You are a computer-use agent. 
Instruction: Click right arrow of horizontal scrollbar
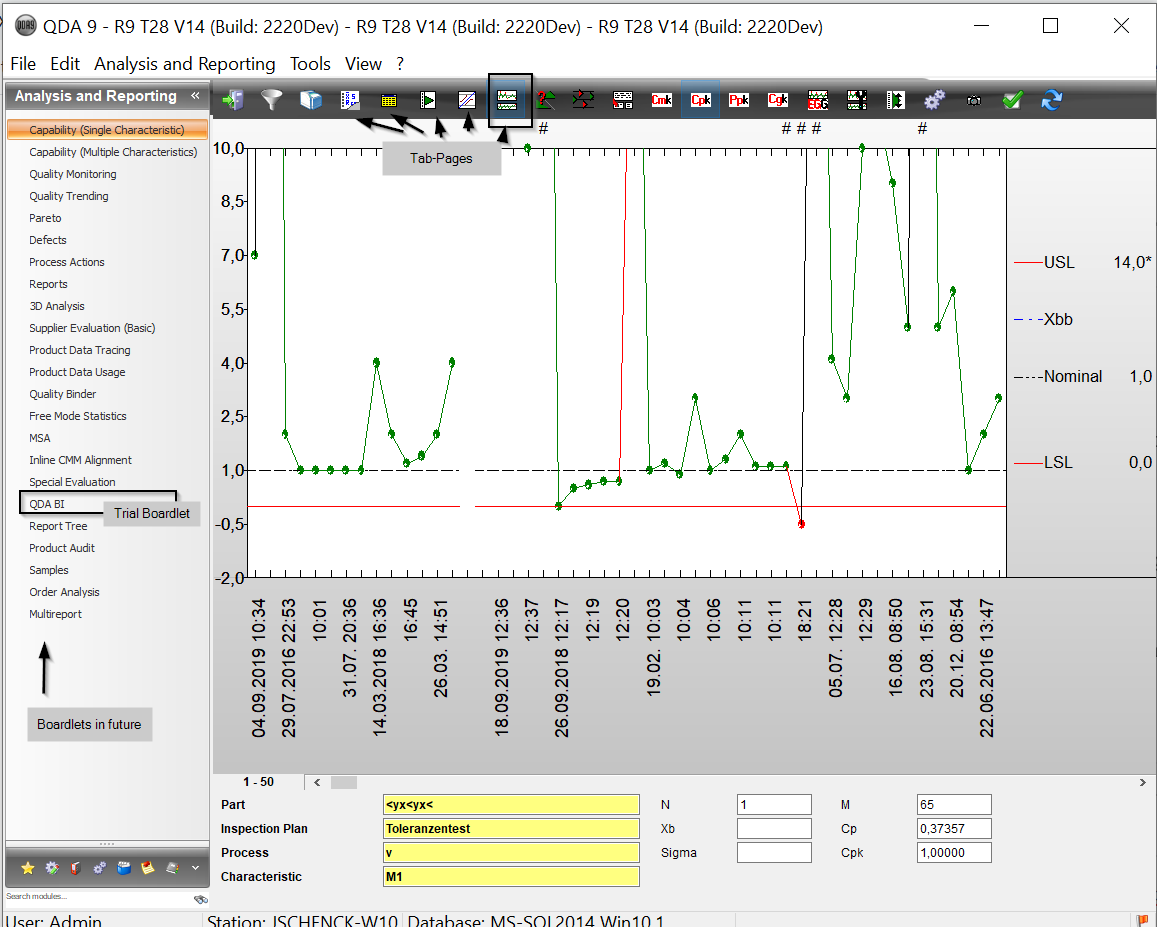[x=1142, y=782]
